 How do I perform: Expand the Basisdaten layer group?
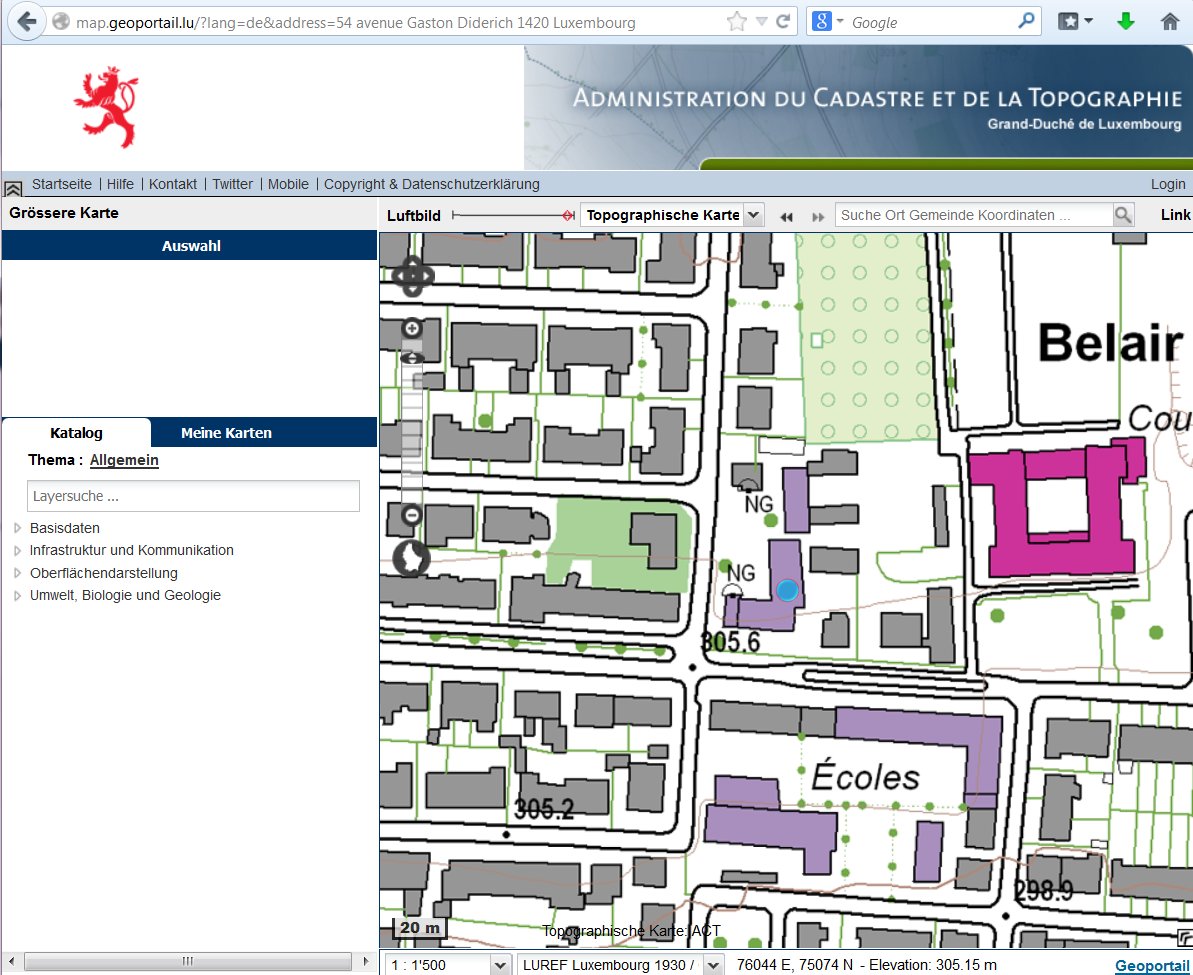tap(18, 528)
